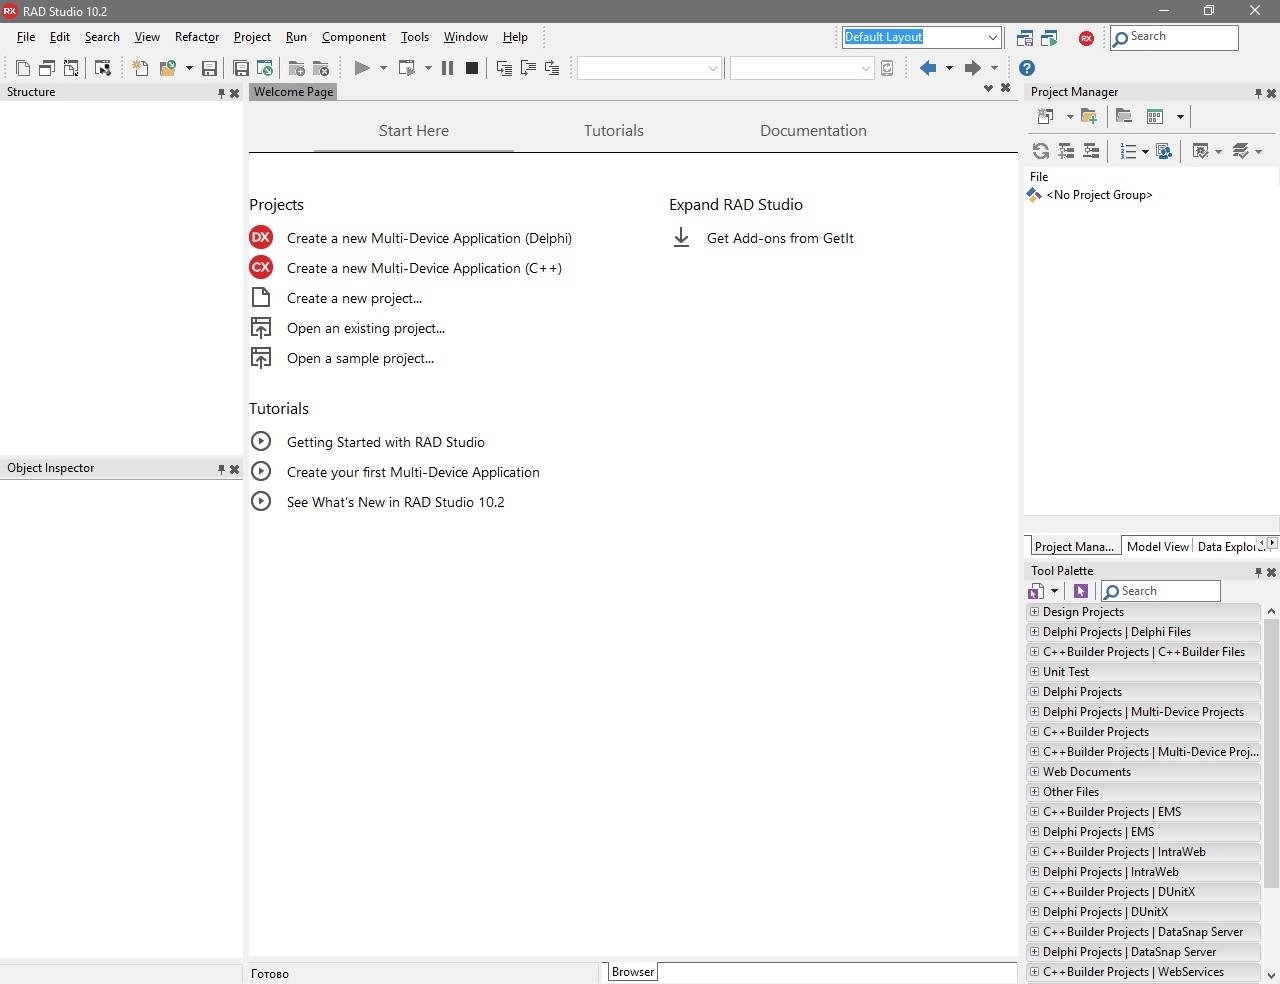The image size is (1280, 984).
Task: Click the Add File to Project icon
Action: [x=296, y=68]
